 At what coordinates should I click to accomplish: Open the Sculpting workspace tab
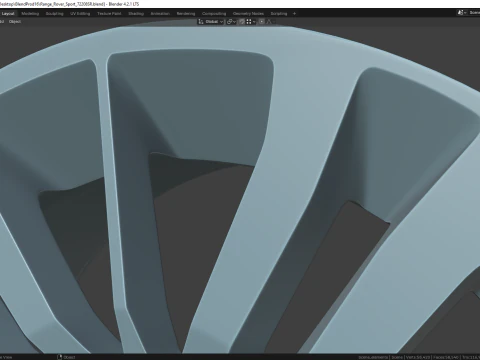[54, 14]
